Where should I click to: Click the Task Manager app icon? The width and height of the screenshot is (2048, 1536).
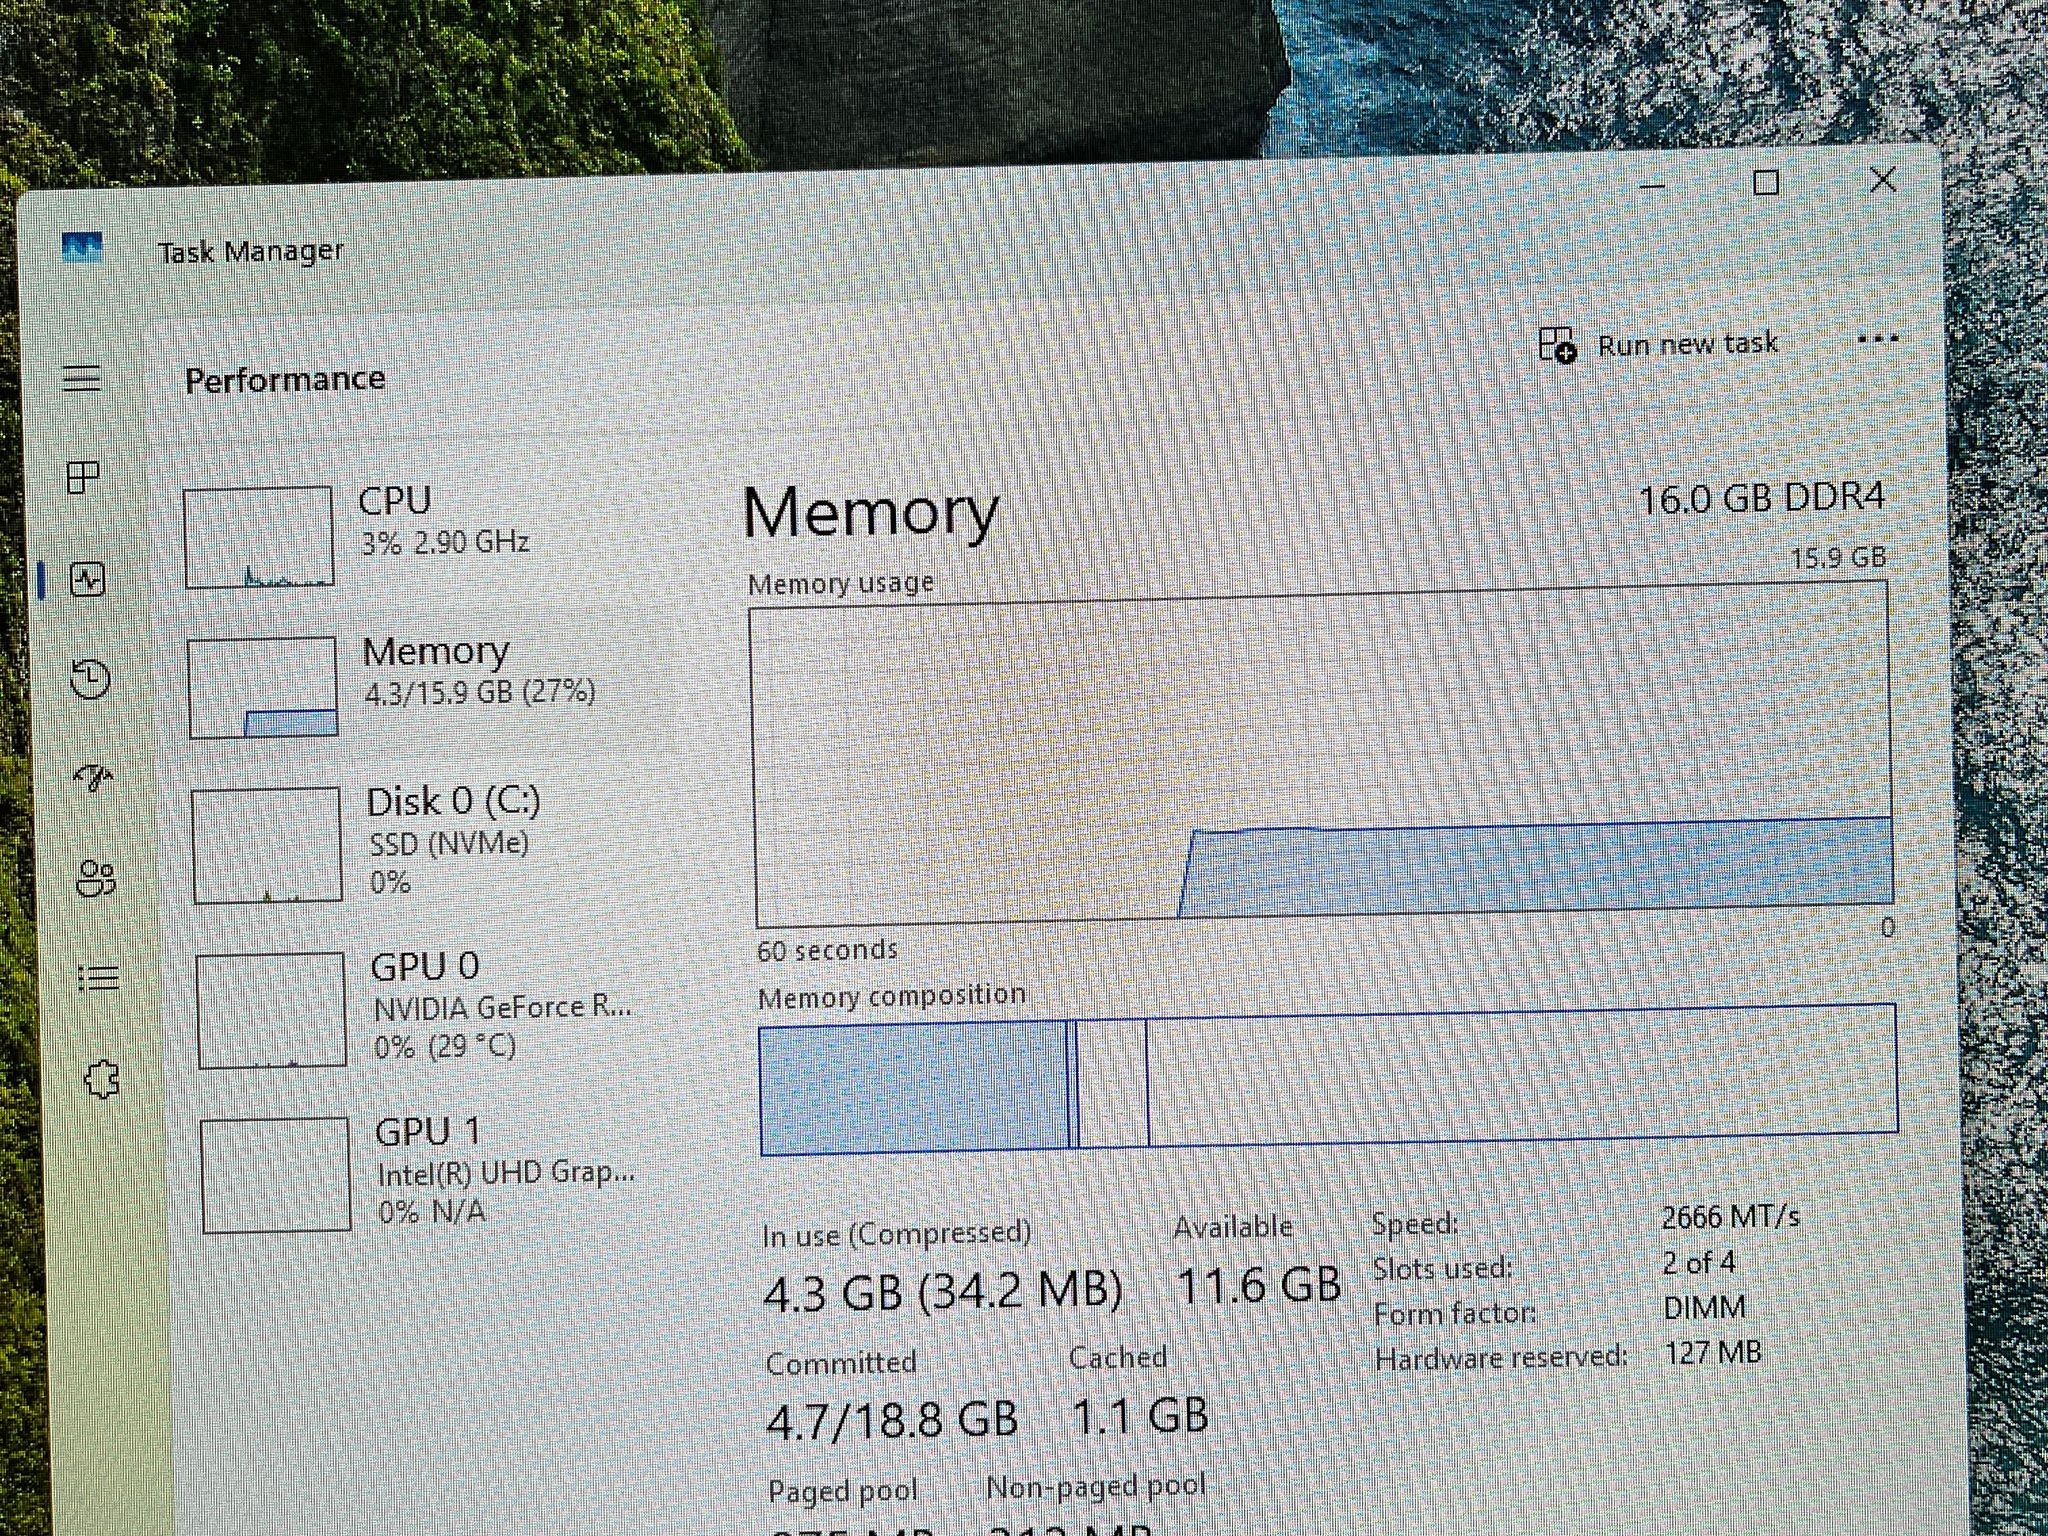(x=82, y=247)
